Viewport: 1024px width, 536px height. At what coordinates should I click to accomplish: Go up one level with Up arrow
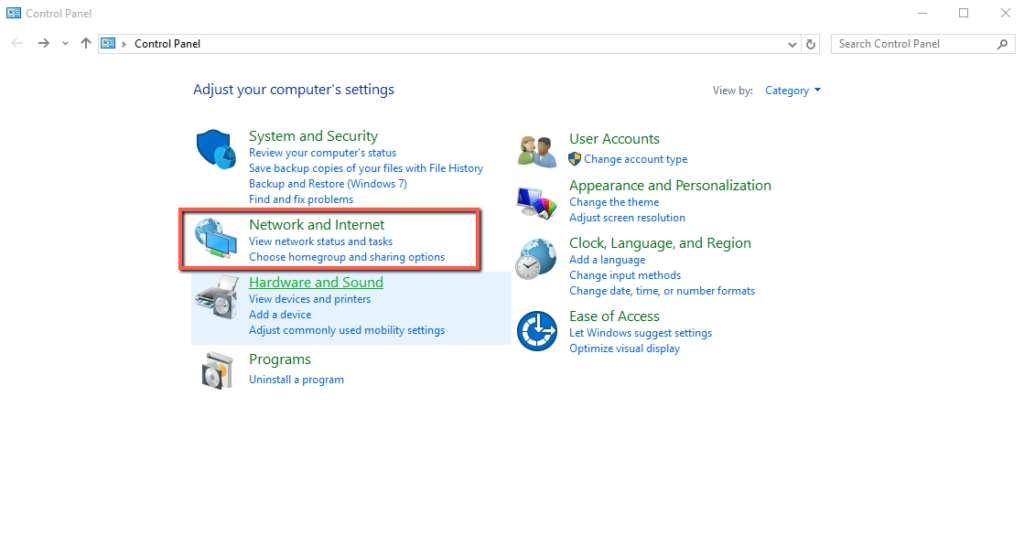(86, 44)
